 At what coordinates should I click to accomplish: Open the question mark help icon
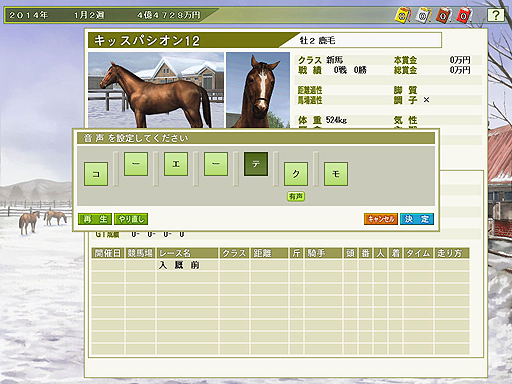coord(495,15)
